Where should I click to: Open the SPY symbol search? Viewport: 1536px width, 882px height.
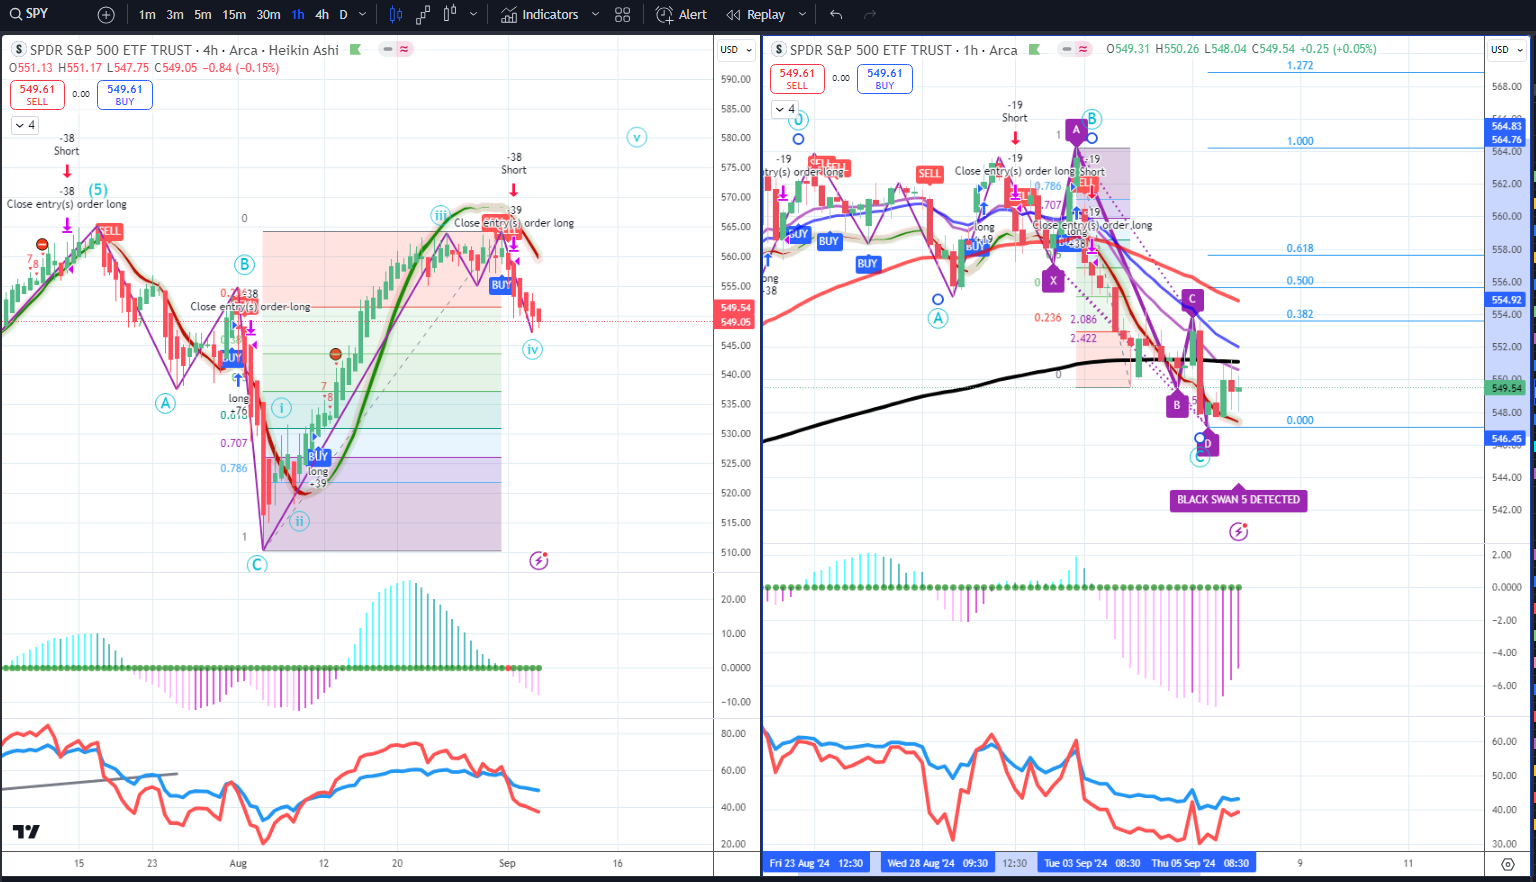pos(28,14)
